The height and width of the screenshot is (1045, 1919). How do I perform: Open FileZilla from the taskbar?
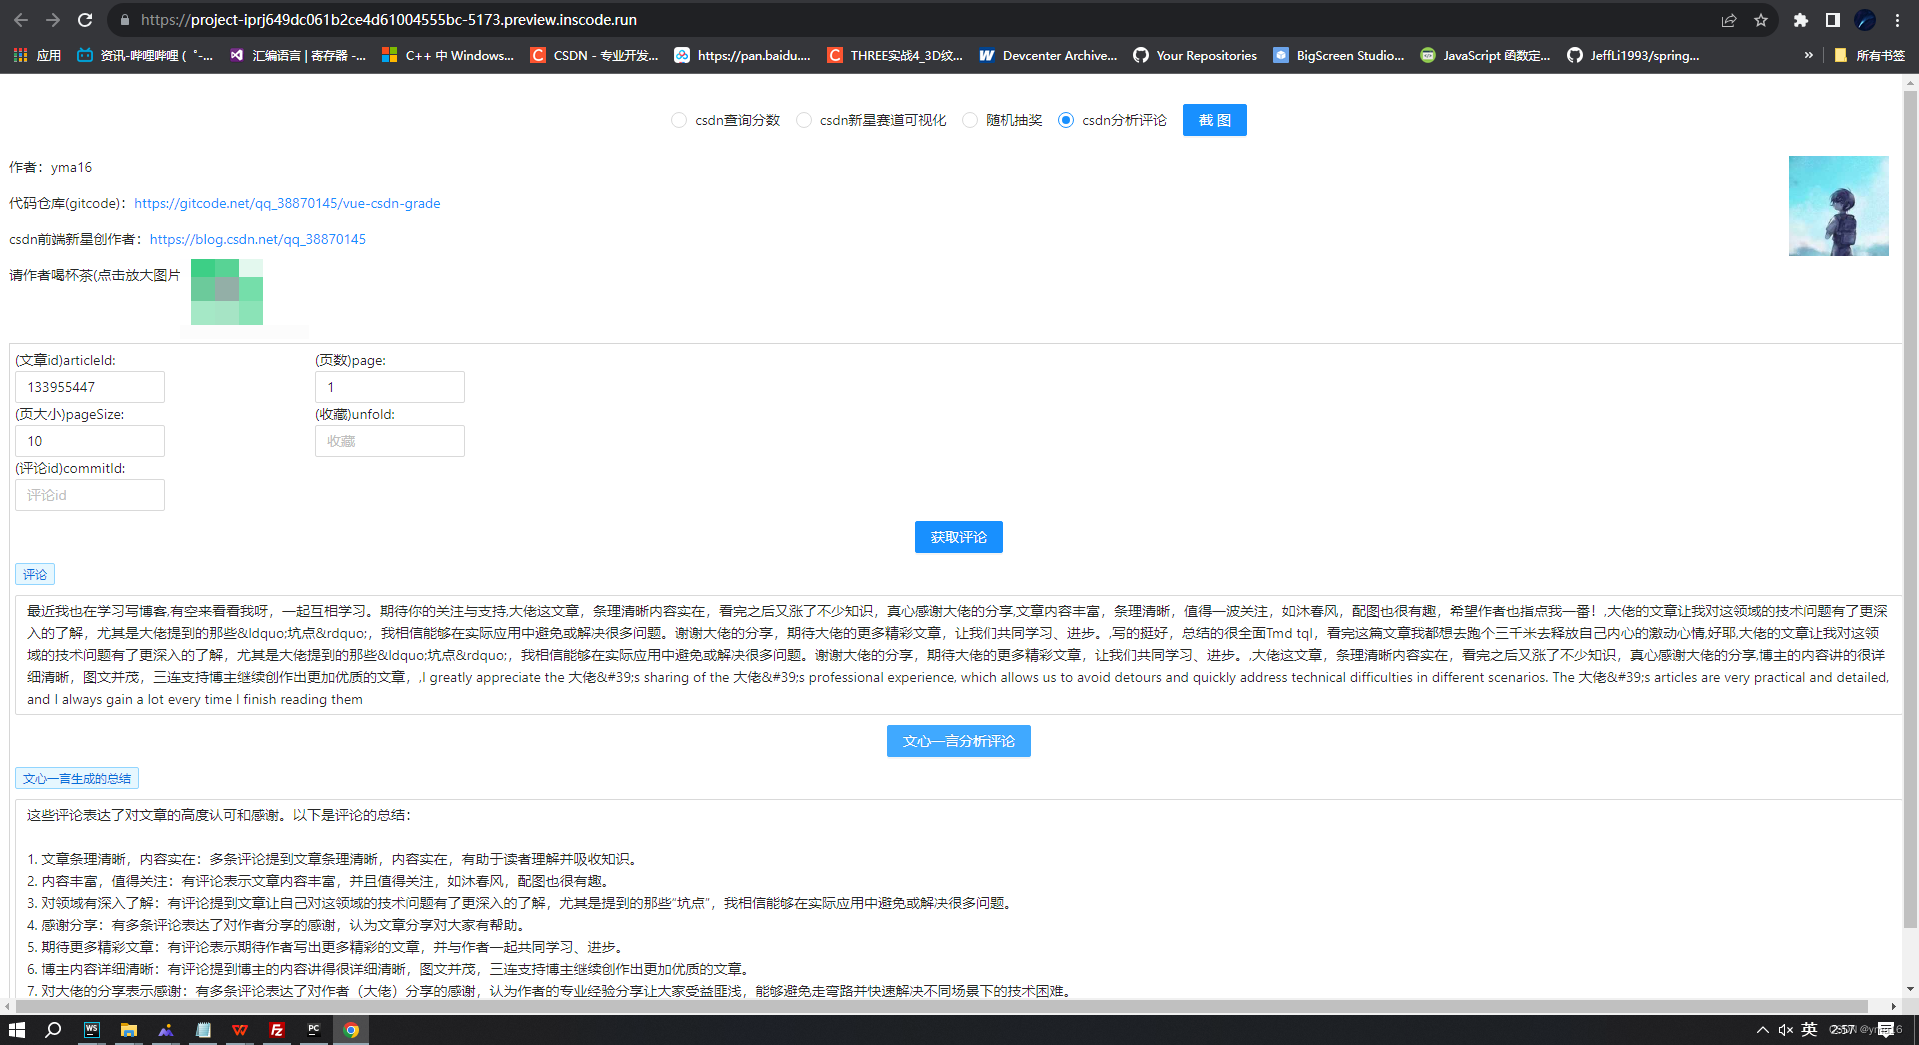pyautogui.click(x=277, y=1031)
